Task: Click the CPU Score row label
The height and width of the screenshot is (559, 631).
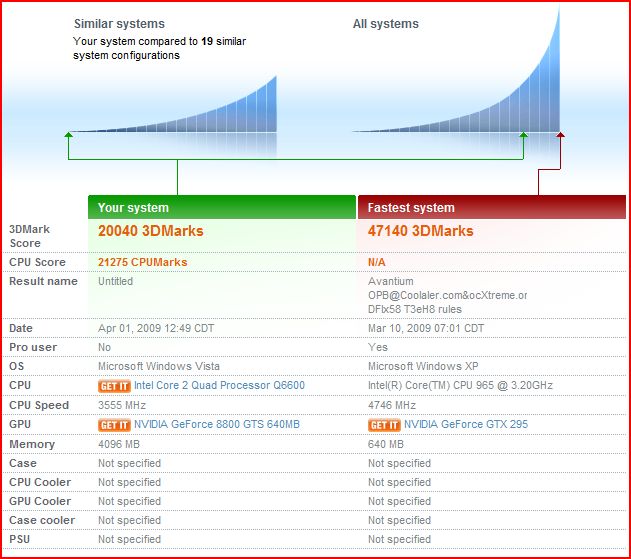Action: tap(37, 262)
